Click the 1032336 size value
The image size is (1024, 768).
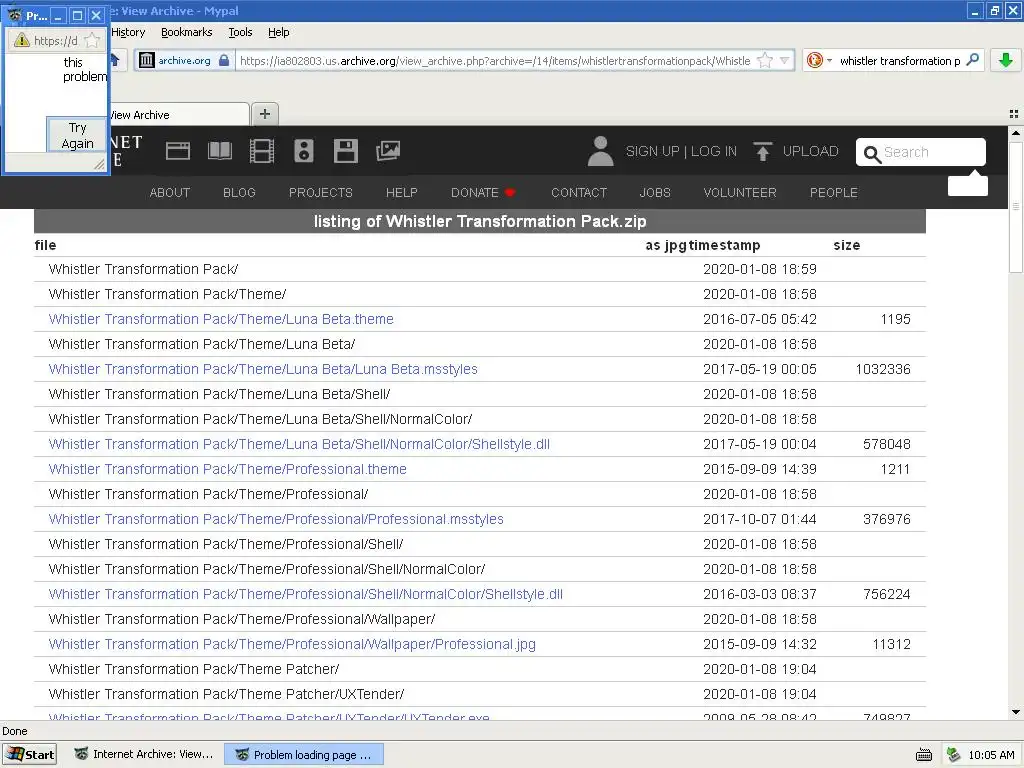pos(883,369)
